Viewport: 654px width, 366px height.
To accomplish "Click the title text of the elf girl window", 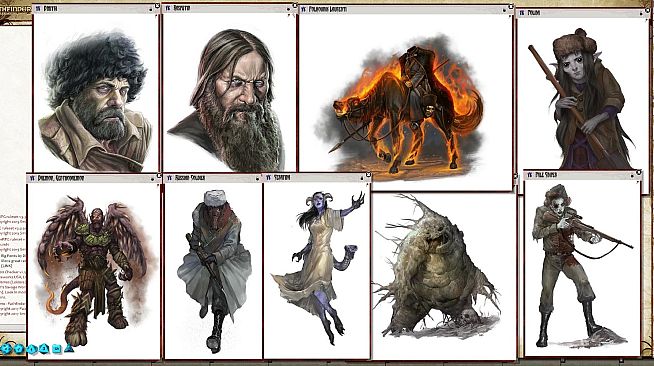I will click(x=534, y=13).
